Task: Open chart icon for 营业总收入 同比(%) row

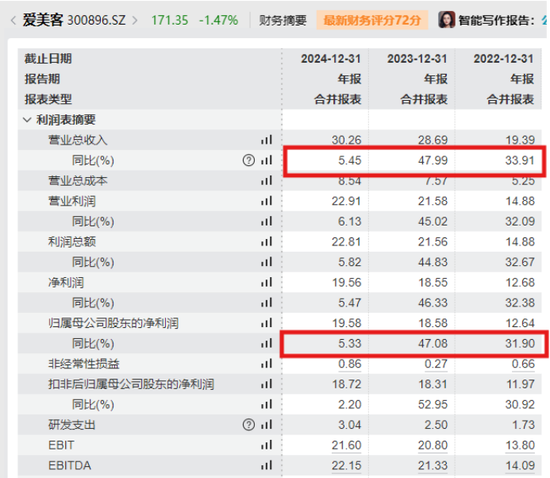Action: [266, 160]
